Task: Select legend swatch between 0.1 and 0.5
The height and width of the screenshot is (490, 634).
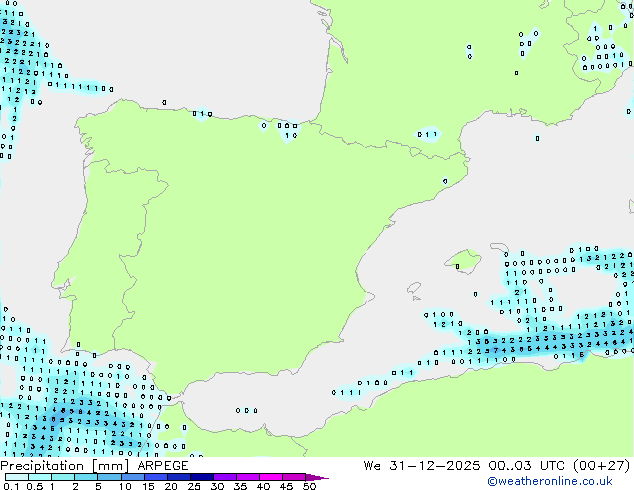Action: pos(17,477)
